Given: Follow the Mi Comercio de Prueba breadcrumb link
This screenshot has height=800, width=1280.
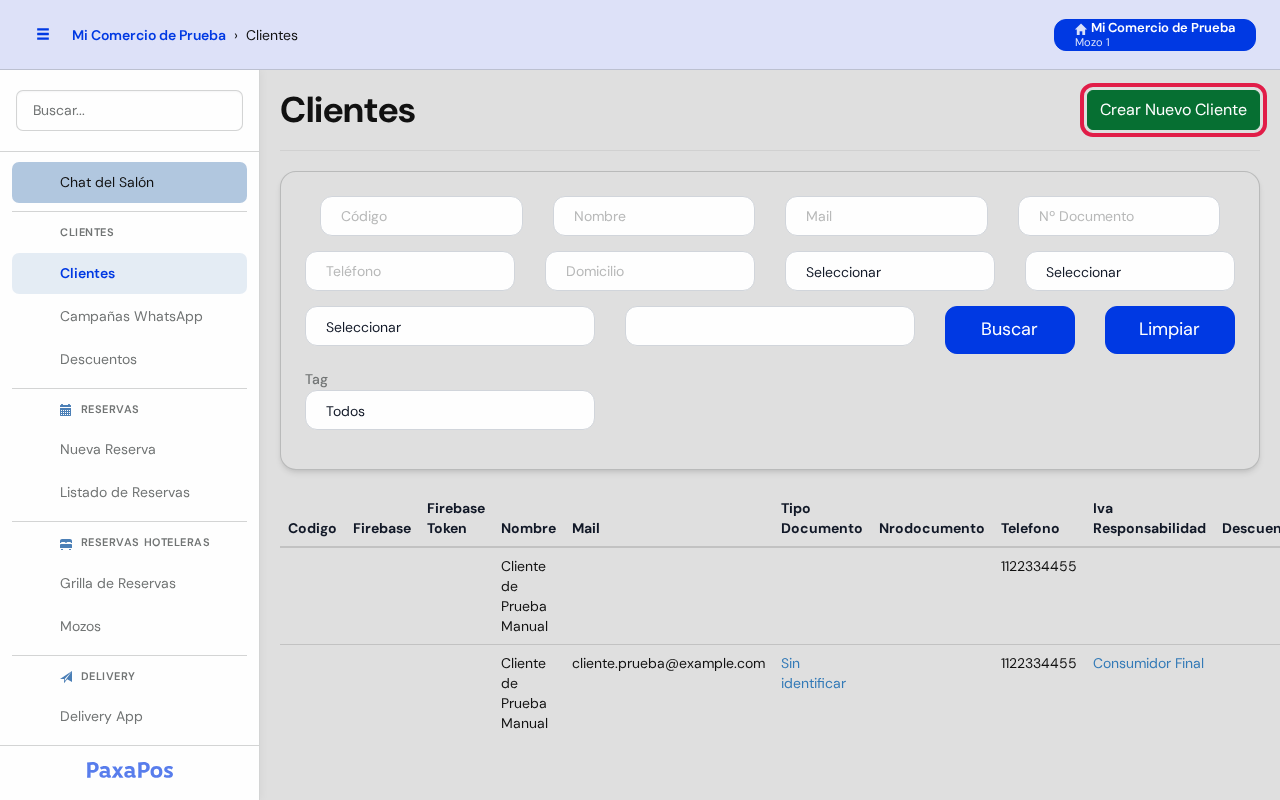Looking at the screenshot, I should [x=149, y=35].
